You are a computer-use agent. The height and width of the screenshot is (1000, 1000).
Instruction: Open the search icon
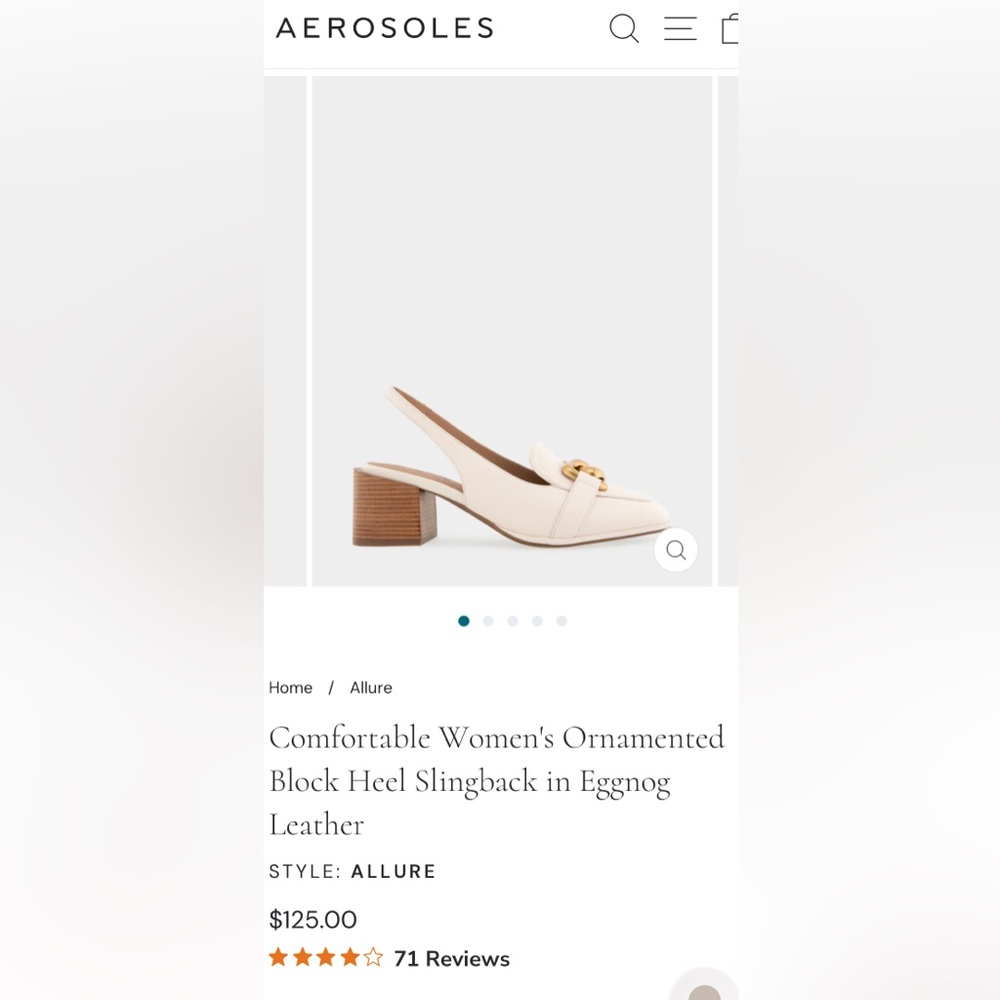click(x=624, y=29)
